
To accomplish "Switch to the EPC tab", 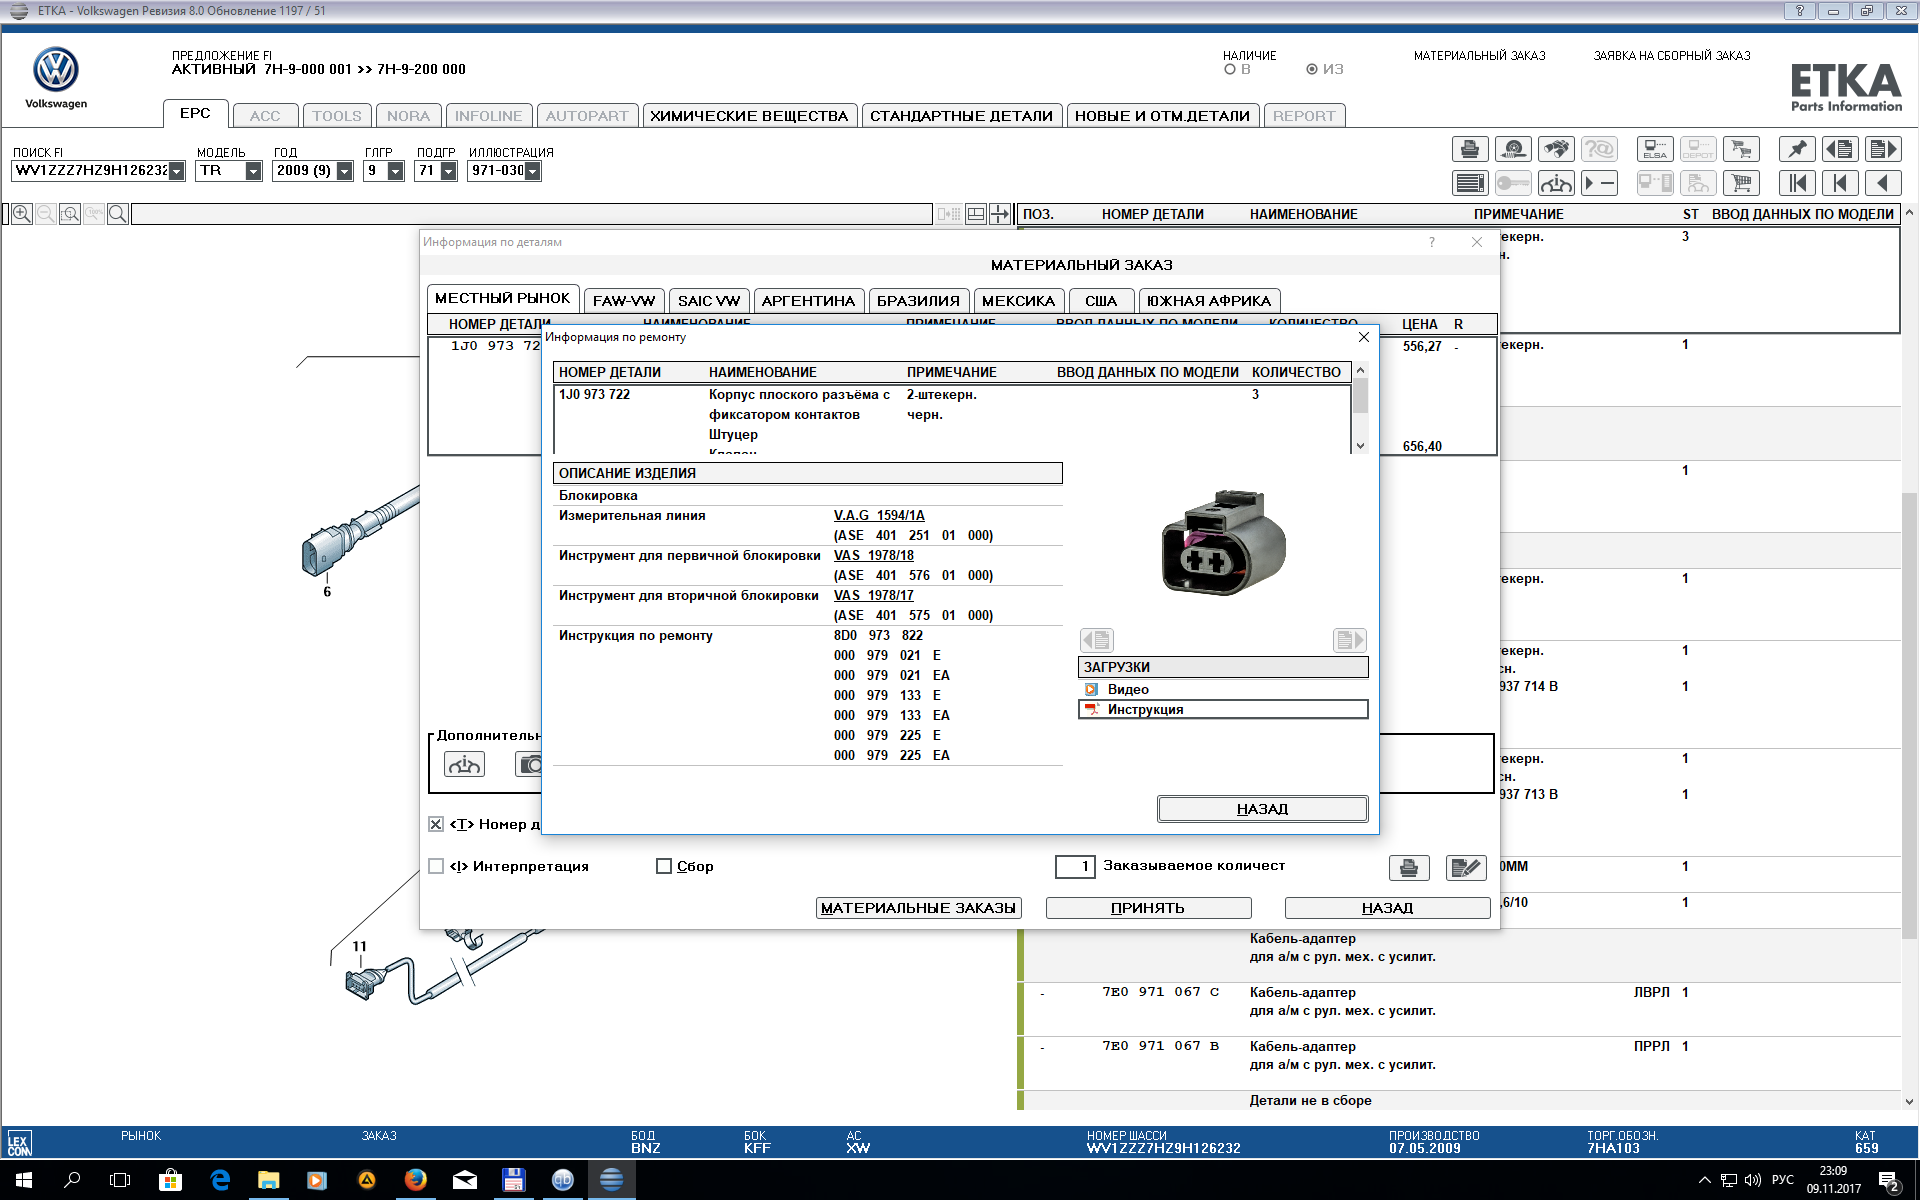I will pyautogui.click(x=195, y=114).
